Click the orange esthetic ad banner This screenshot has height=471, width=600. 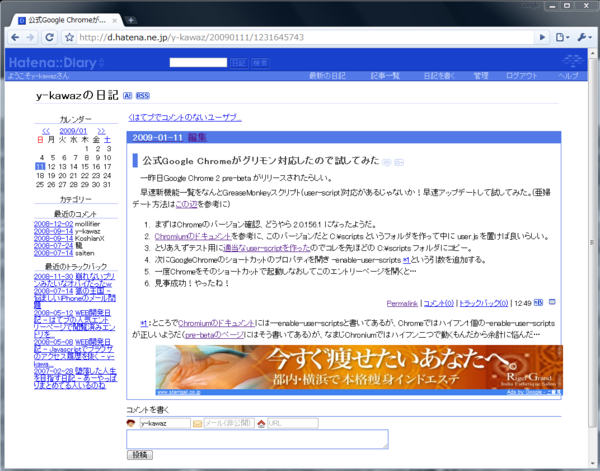(359, 367)
